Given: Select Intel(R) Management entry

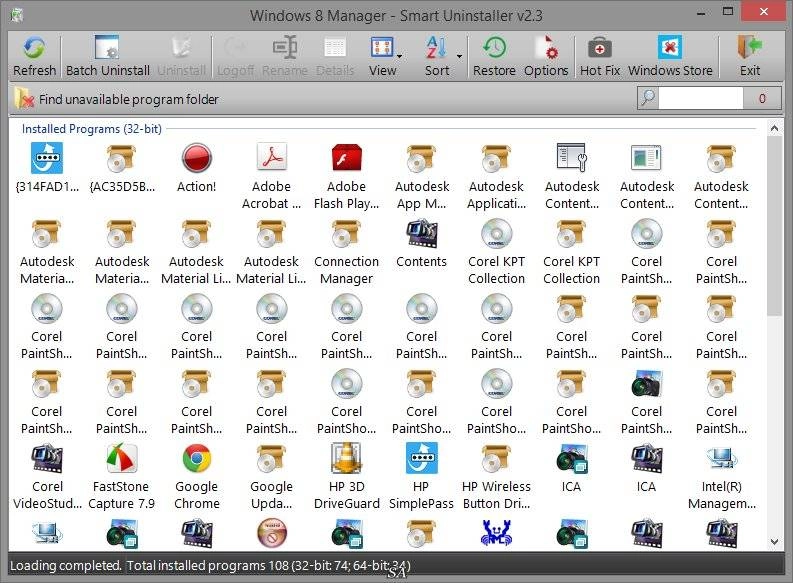Looking at the screenshot, I should [721, 477].
